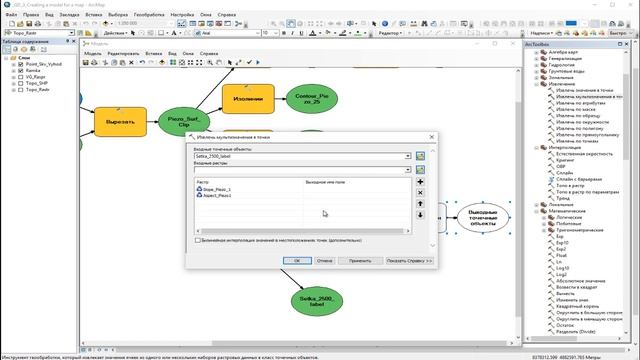Open the Arial font name dropdown
The width and height of the screenshot is (640, 360).
(x=258, y=33)
